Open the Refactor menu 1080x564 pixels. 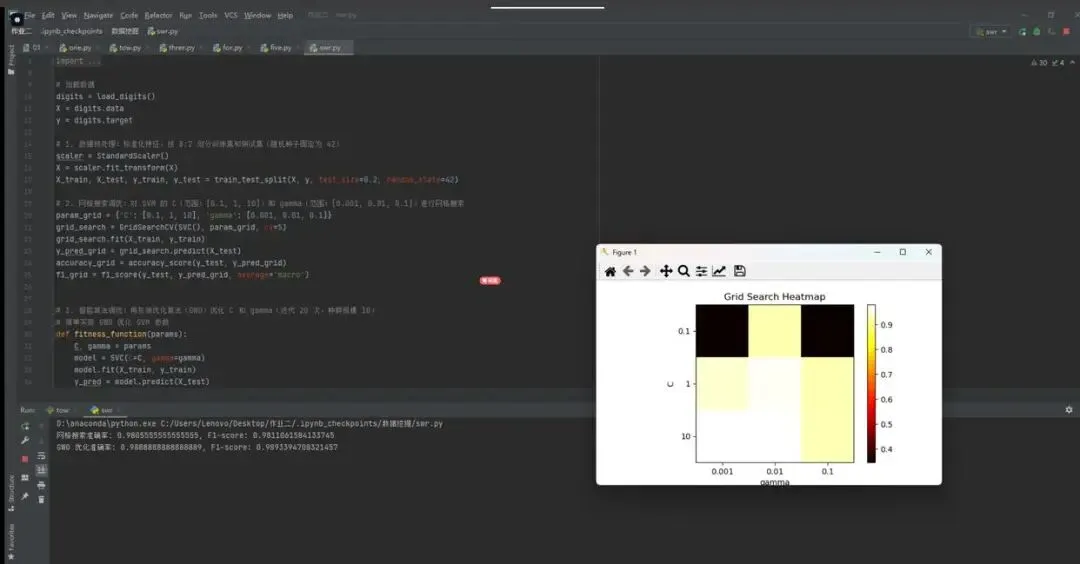(x=158, y=15)
